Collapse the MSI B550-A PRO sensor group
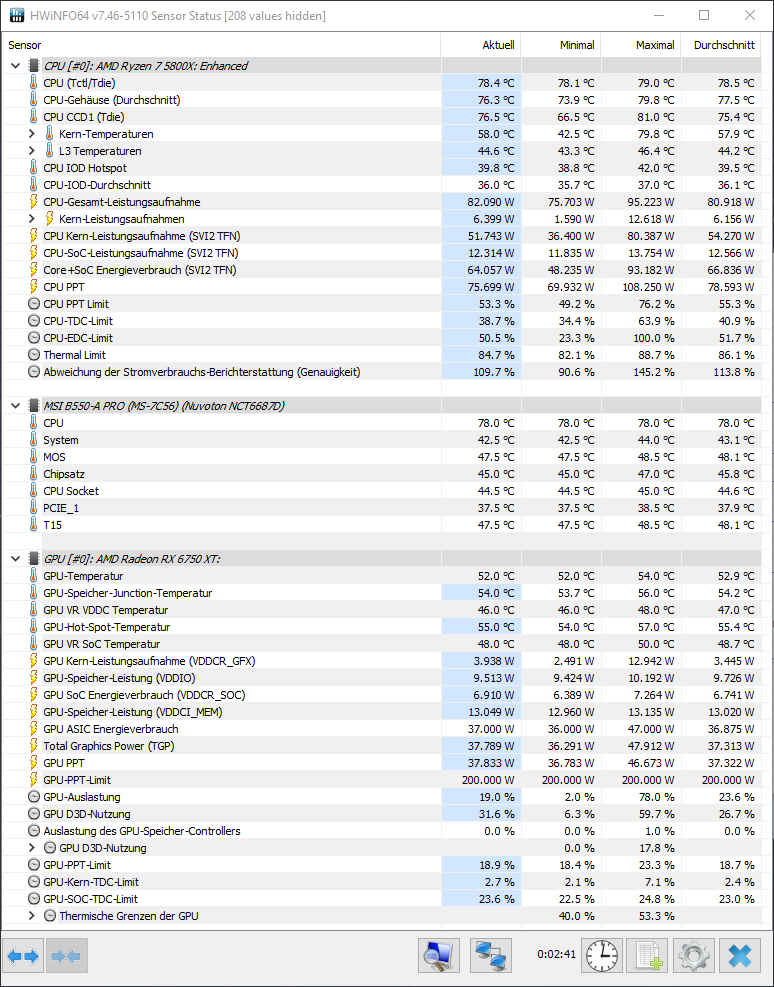774x987 pixels. [x=16, y=405]
